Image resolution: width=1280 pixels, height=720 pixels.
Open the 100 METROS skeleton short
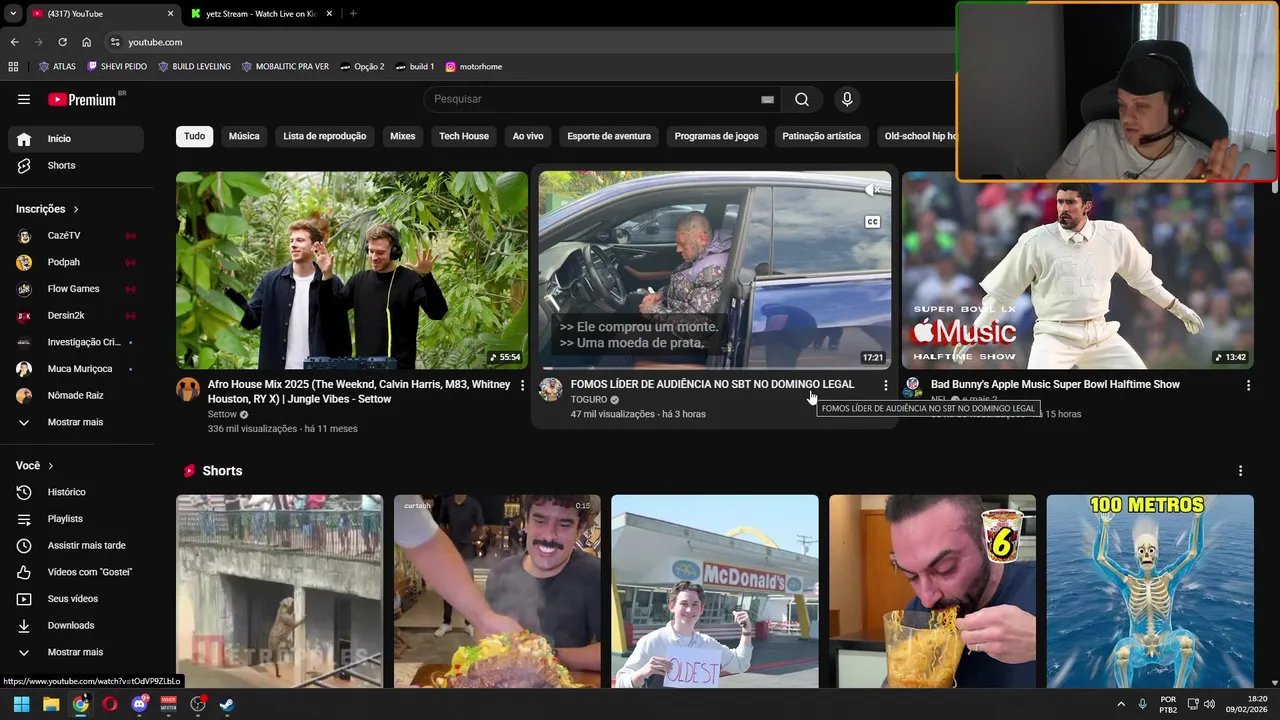click(x=1150, y=591)
